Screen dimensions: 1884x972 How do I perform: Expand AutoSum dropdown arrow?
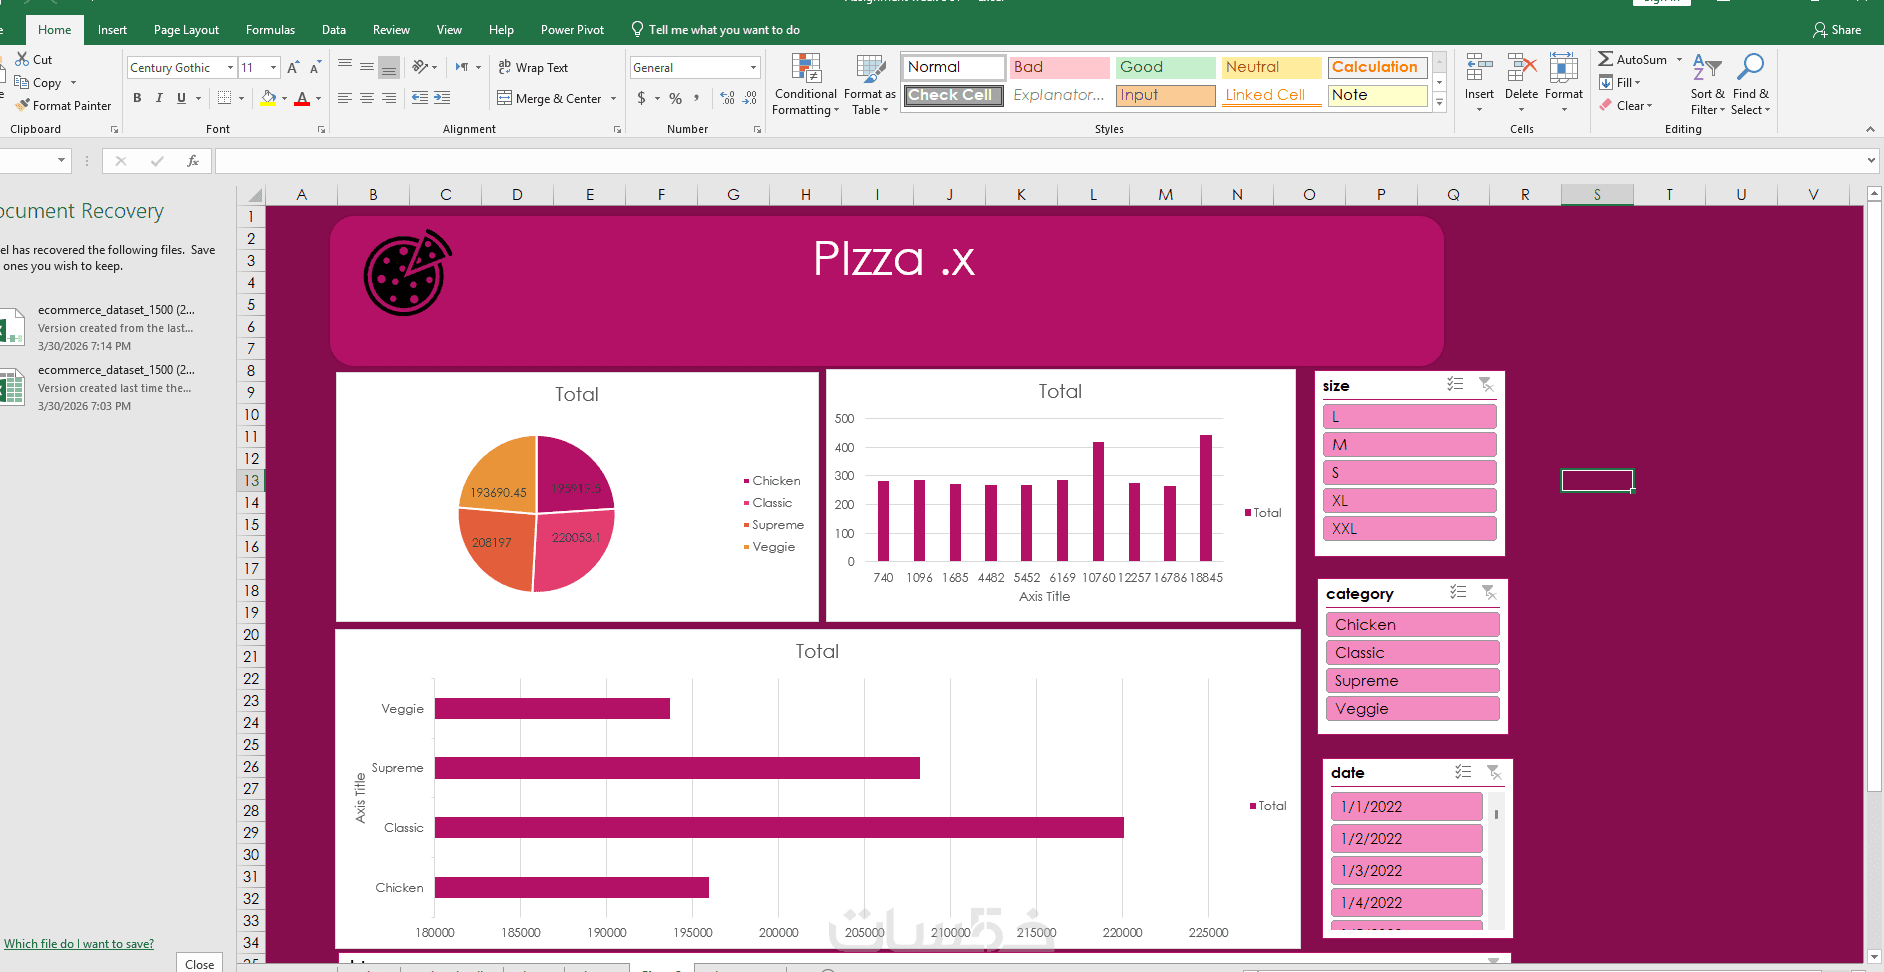click(x=1679, y=59)
